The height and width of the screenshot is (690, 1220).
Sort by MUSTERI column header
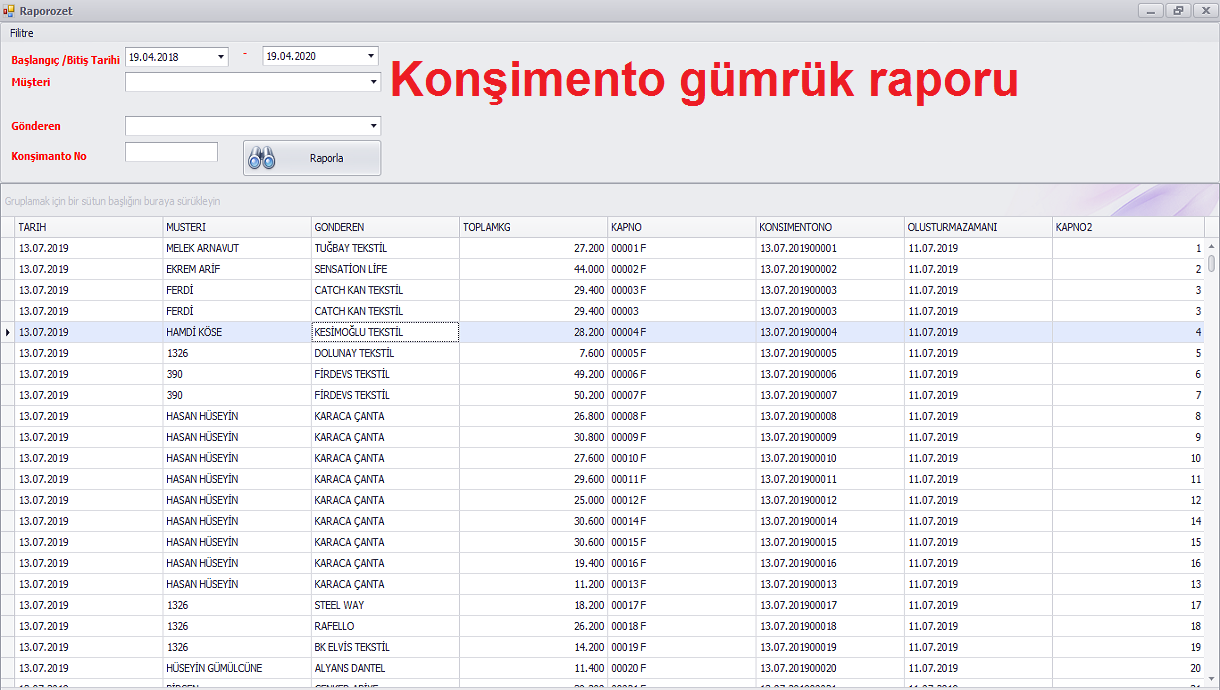pos(237,227)
